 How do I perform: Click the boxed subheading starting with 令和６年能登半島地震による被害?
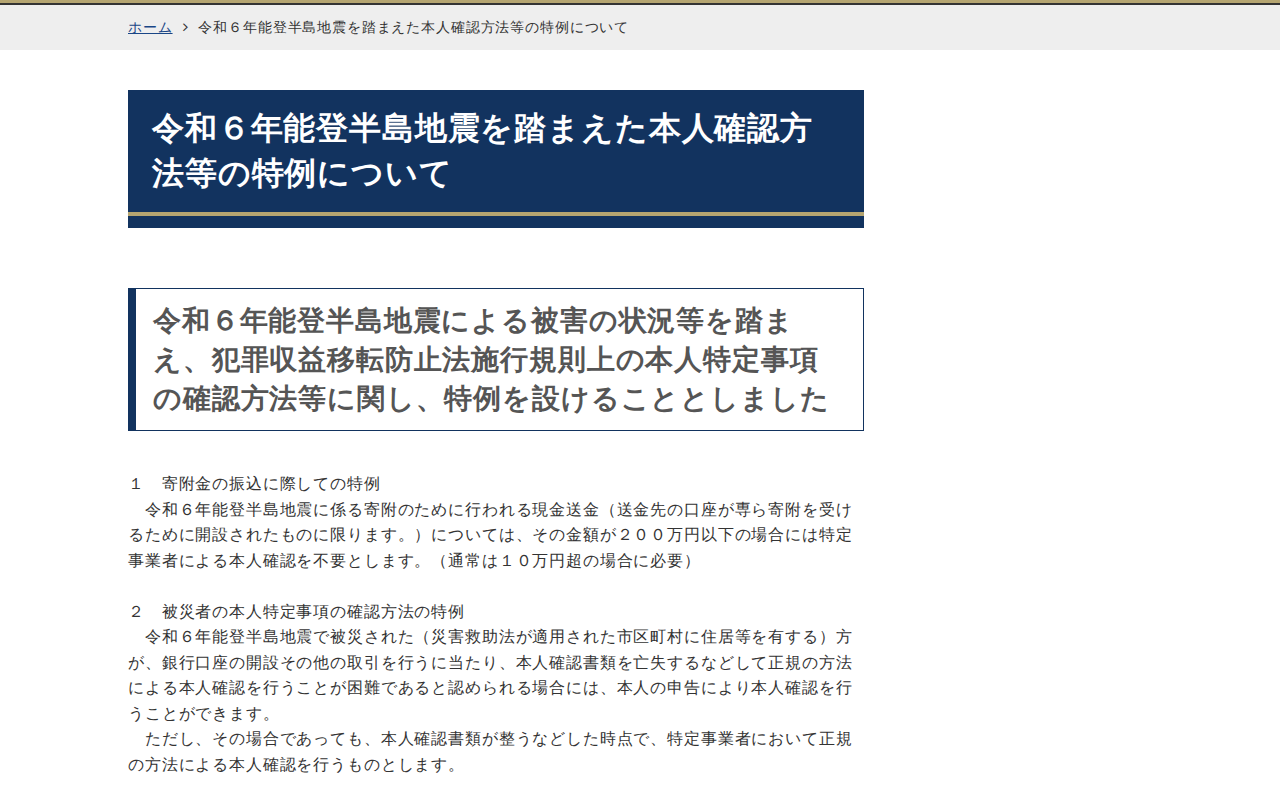click(496, 359)
